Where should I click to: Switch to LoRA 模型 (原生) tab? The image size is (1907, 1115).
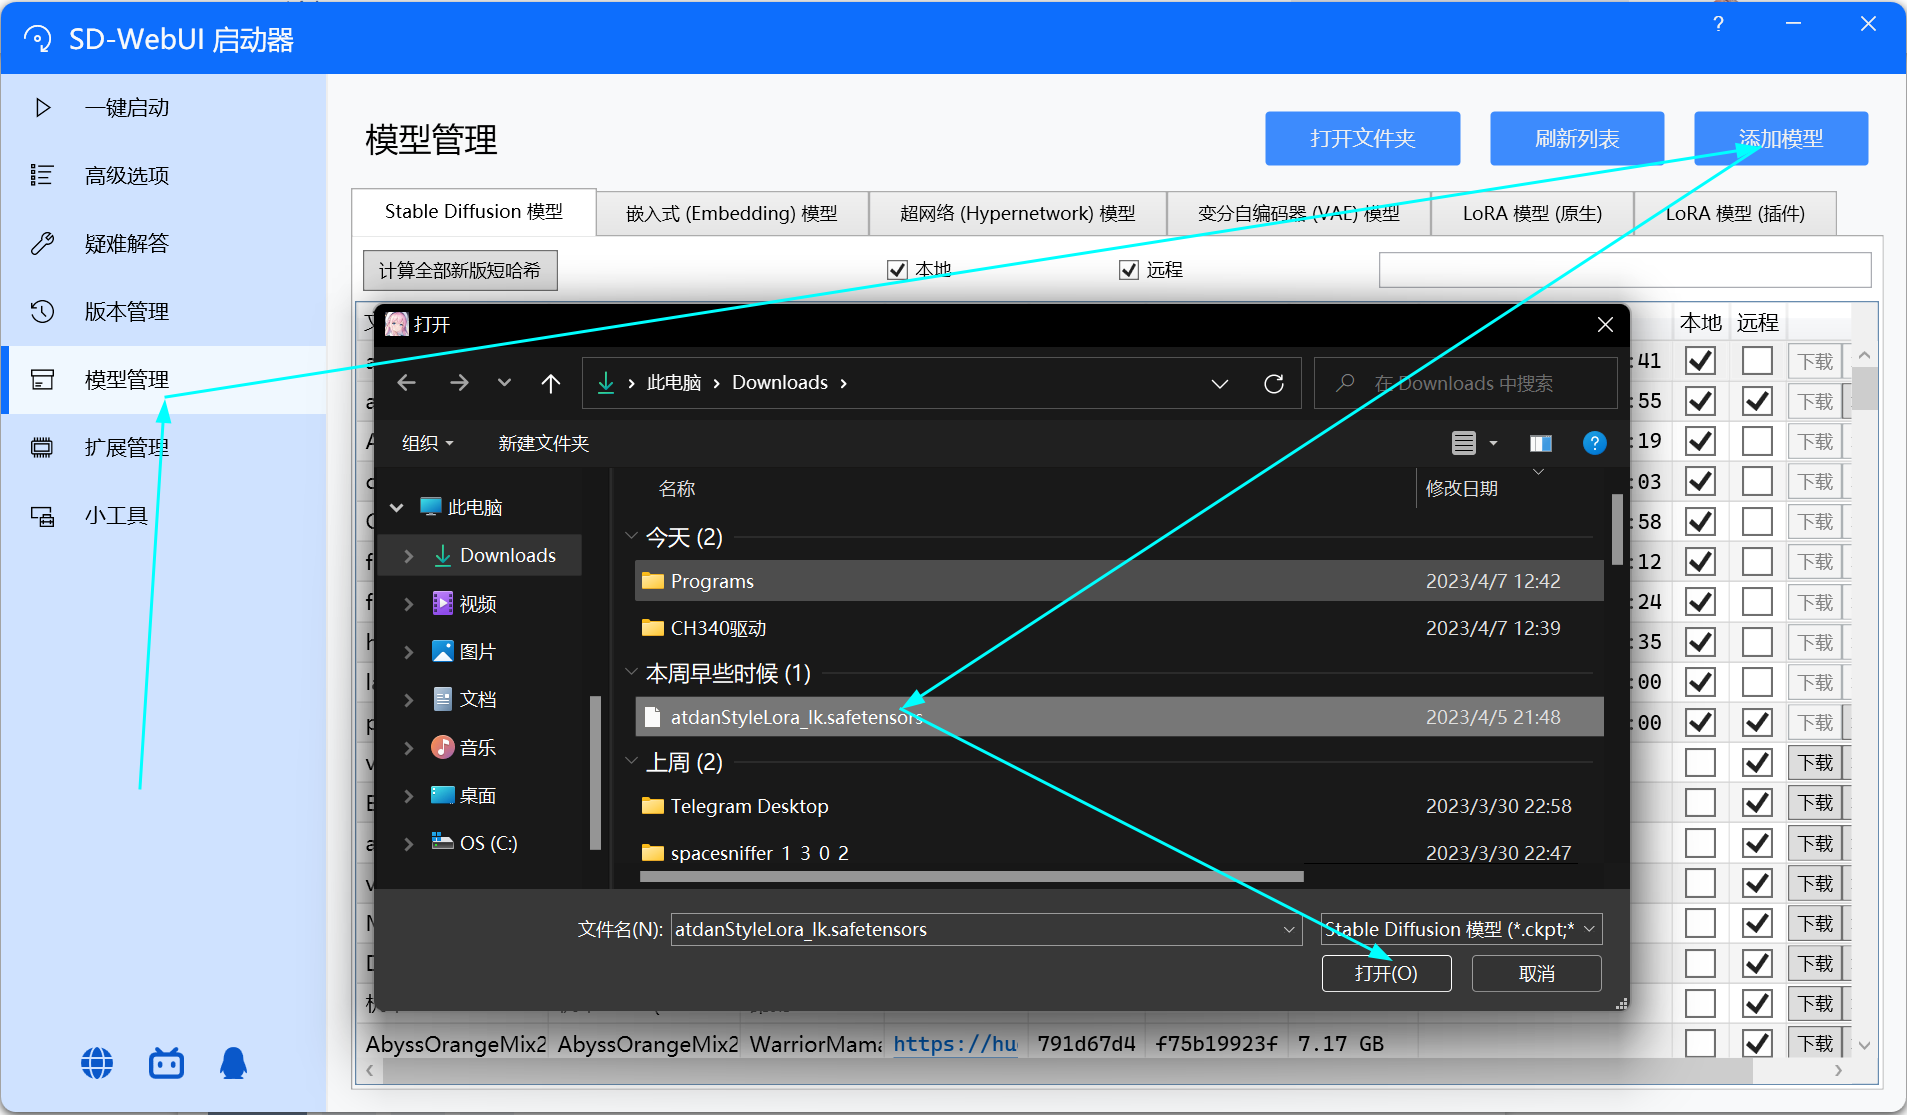[1532, 213]
